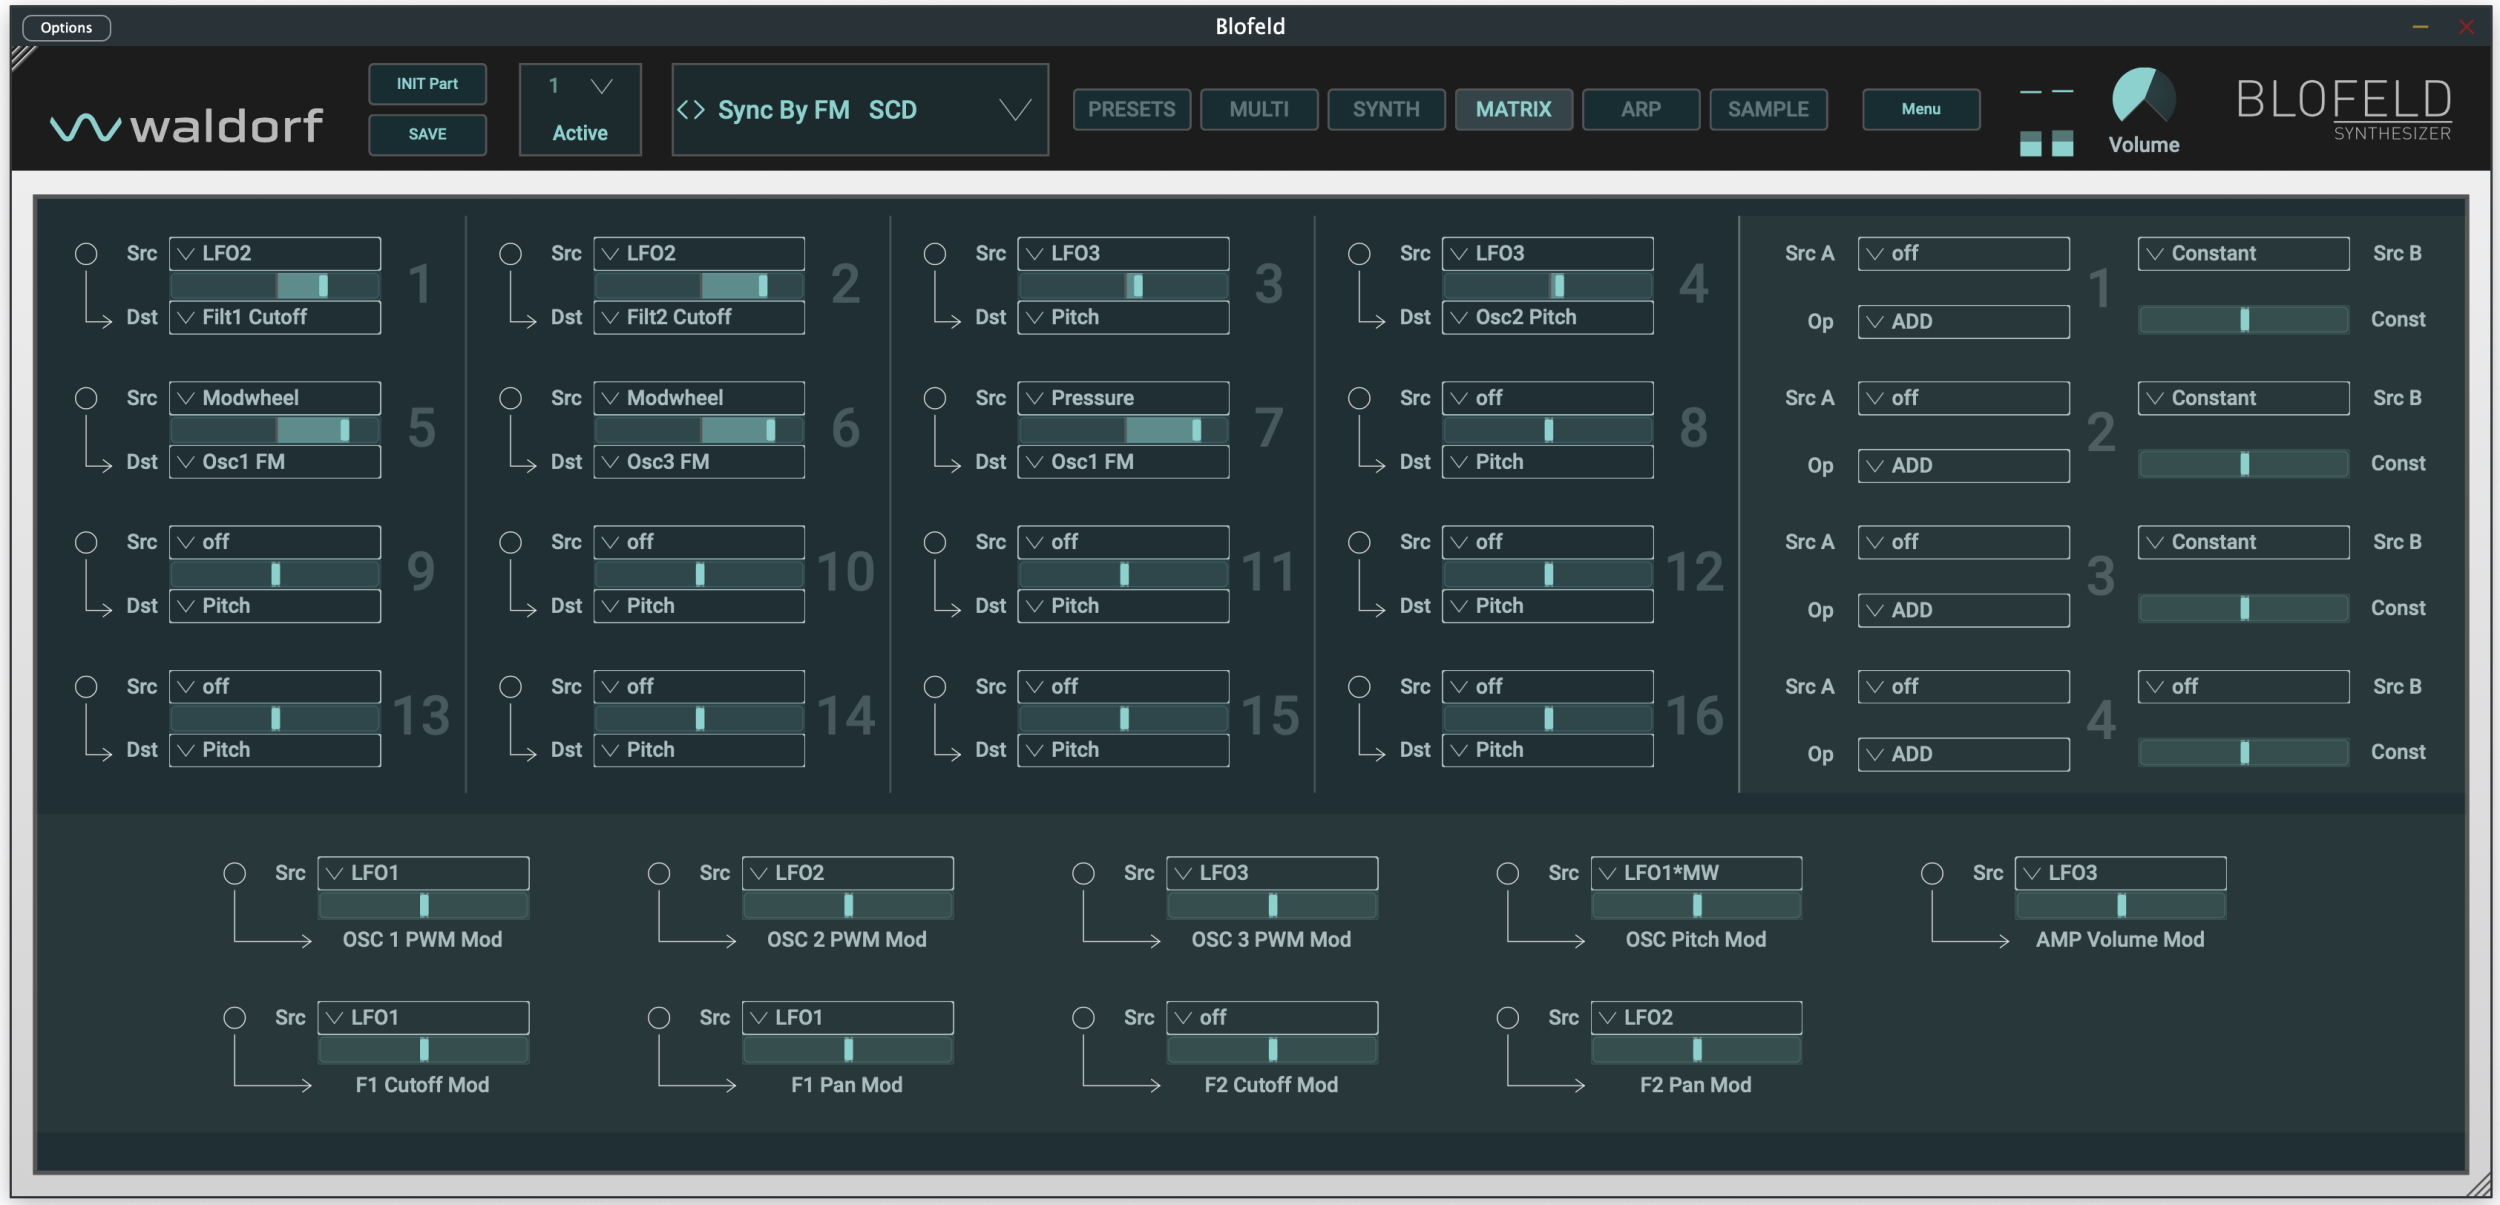Toggle modulation slot 7 enable circle

click(x=934, y=398)
